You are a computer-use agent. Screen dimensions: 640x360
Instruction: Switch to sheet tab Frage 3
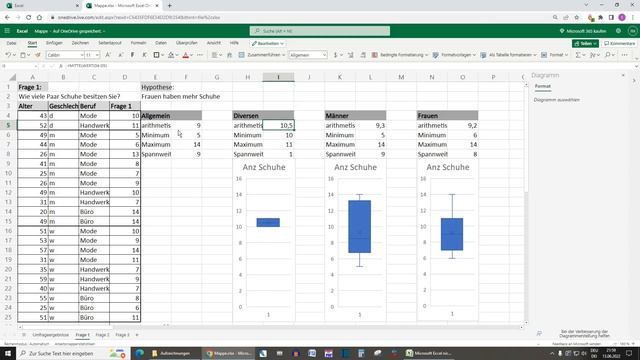(x=122, y=335)
